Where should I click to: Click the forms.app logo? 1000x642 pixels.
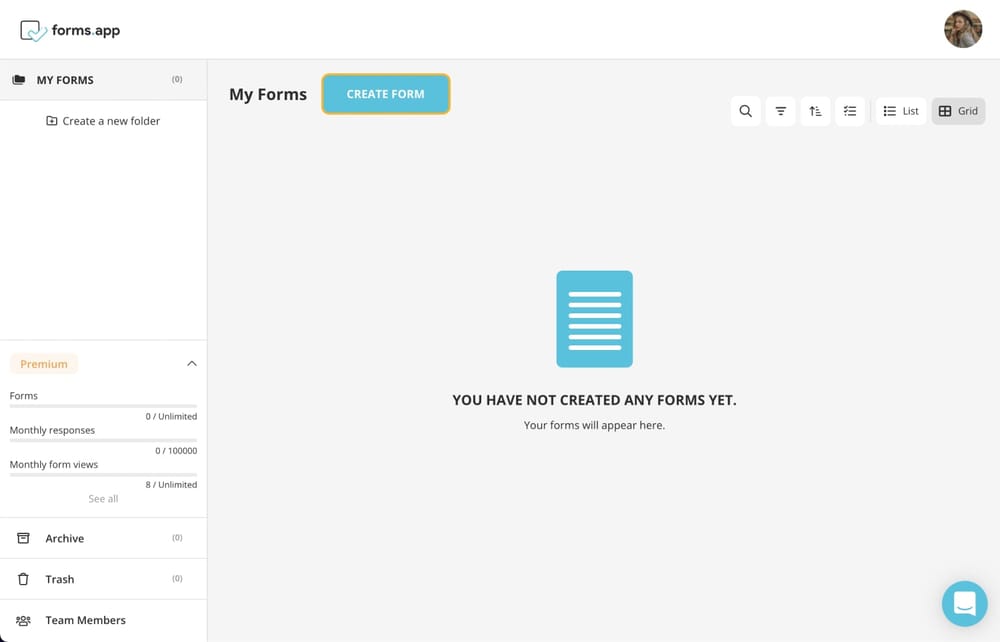pos(70,30)
